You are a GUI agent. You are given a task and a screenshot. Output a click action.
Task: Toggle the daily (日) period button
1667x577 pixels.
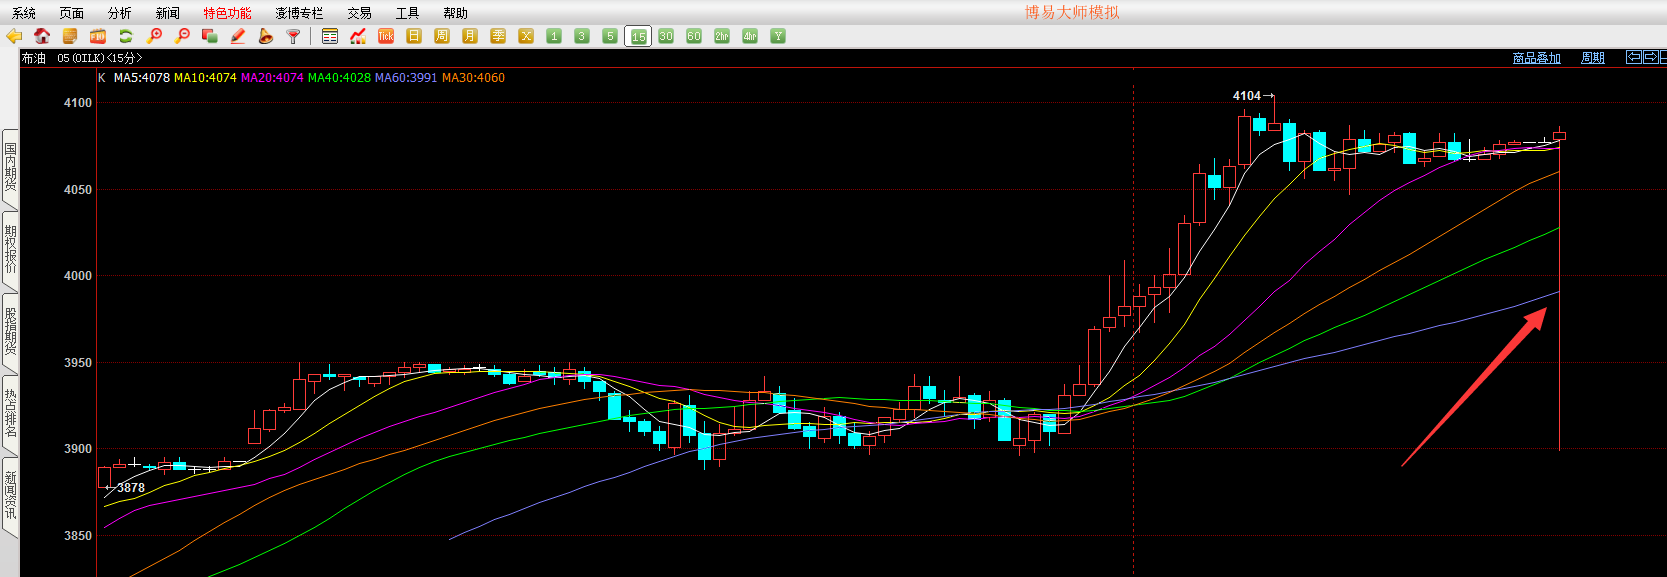click(414, 36)
